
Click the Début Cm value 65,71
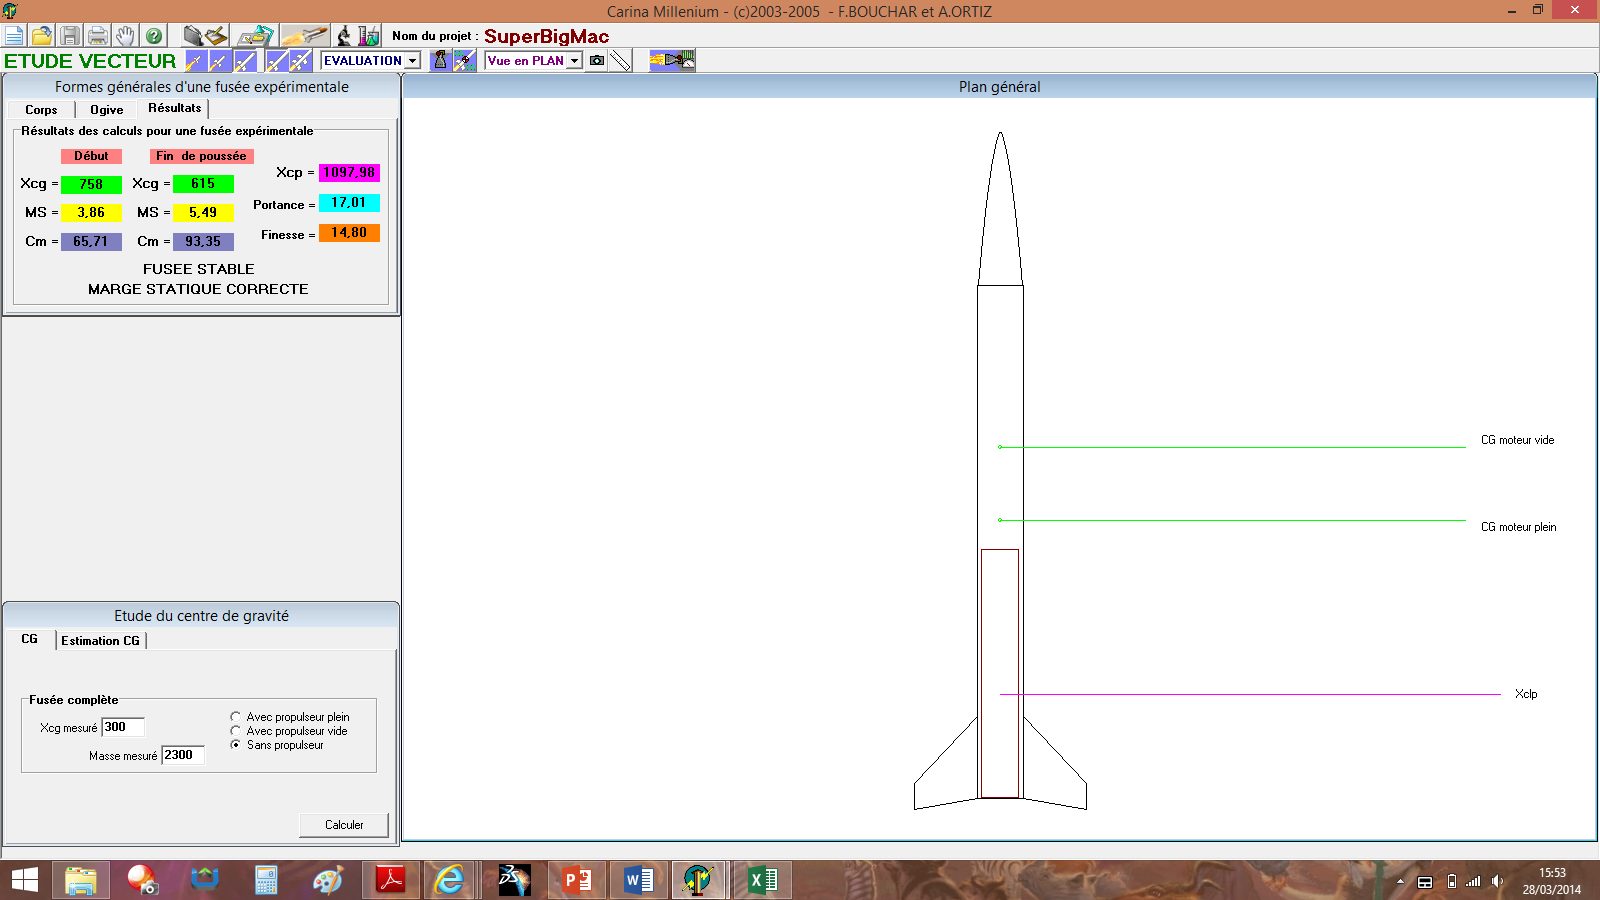[x=91, y=242]
